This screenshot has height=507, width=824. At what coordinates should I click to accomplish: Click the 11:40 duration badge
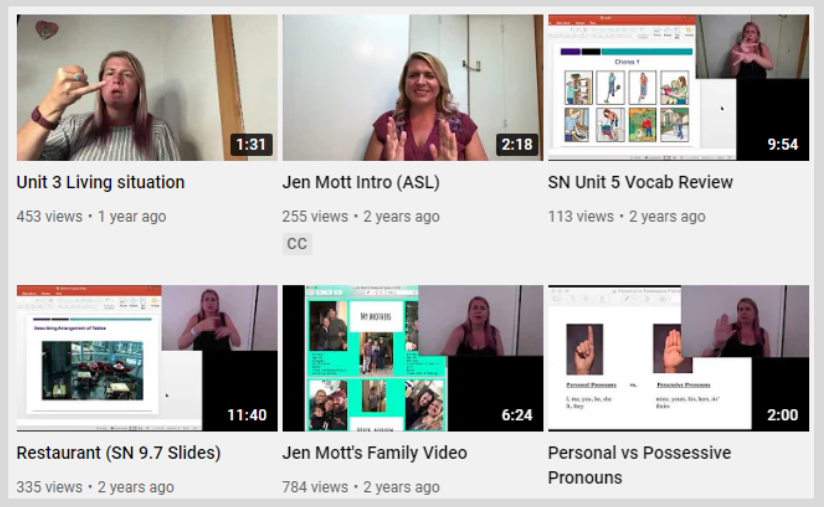pyautogui.click(x=247, y=415)
